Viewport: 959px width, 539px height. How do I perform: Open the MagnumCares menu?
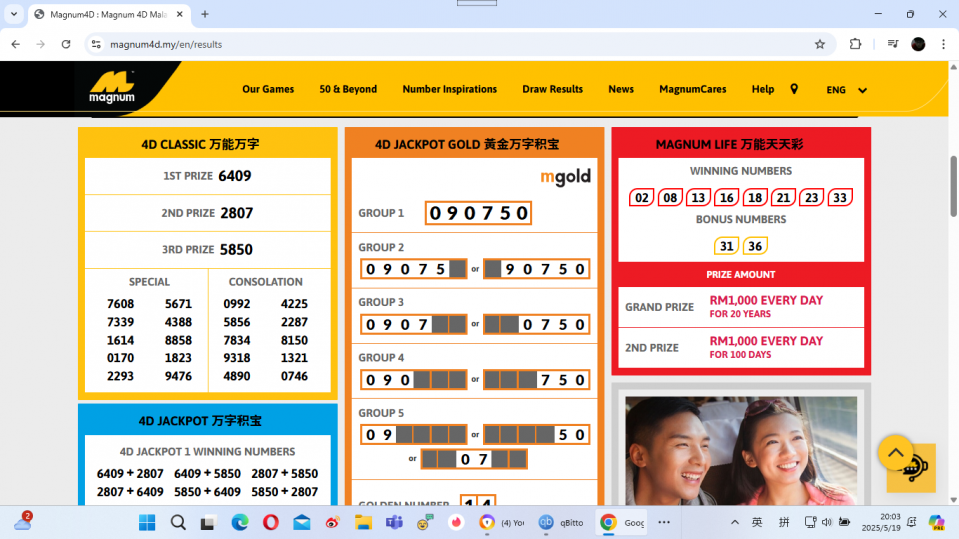pyautogui.click(x=692, y=89)
